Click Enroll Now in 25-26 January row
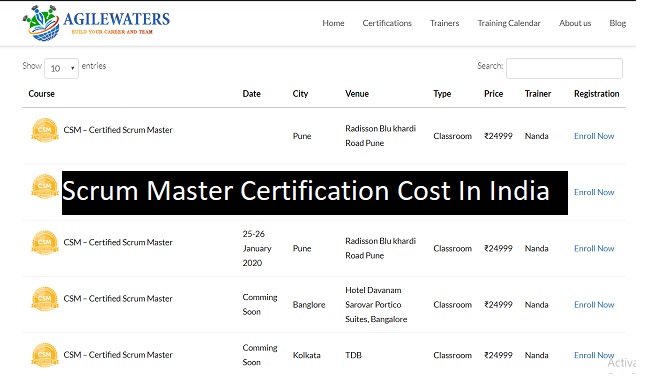The image size is (645, 391). pyautogui.click(x=594, y=248)
